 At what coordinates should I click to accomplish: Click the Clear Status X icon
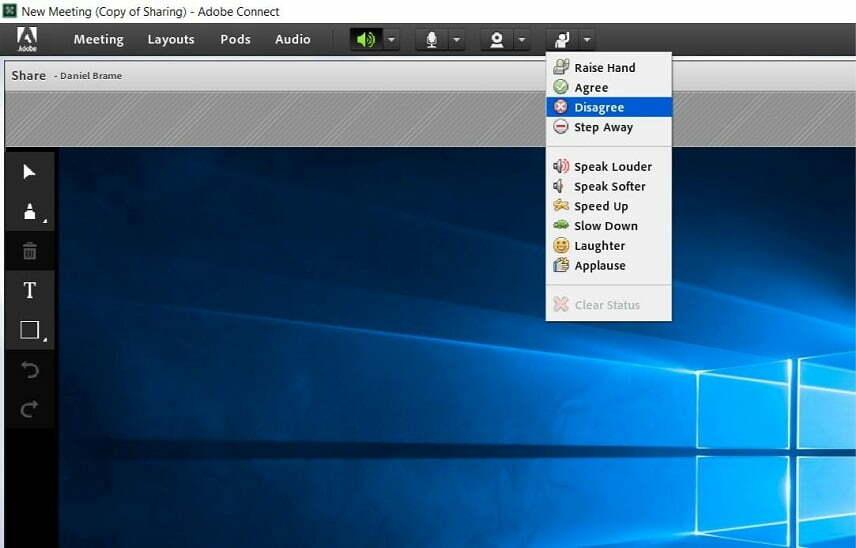[x=561, y=304]
